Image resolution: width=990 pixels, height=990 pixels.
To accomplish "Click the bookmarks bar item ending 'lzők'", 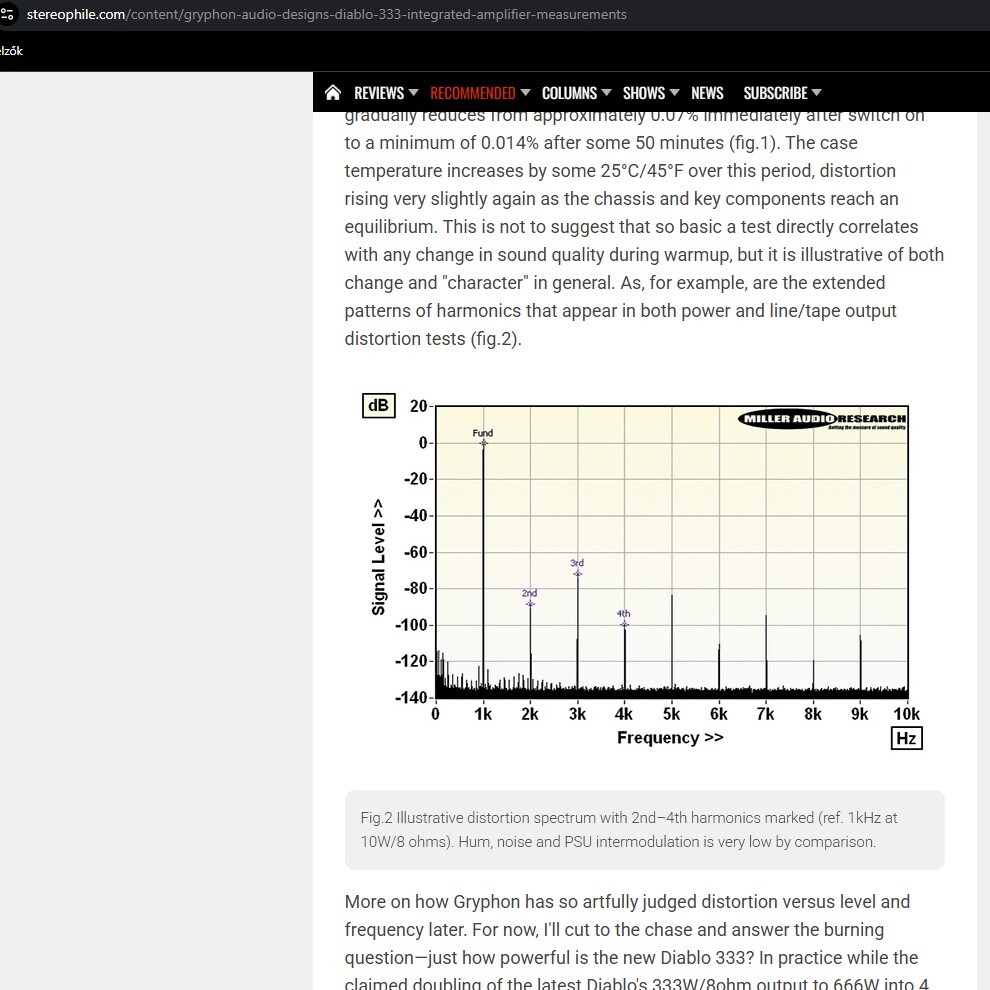I will pyautogui.click(x=11, y=51).
